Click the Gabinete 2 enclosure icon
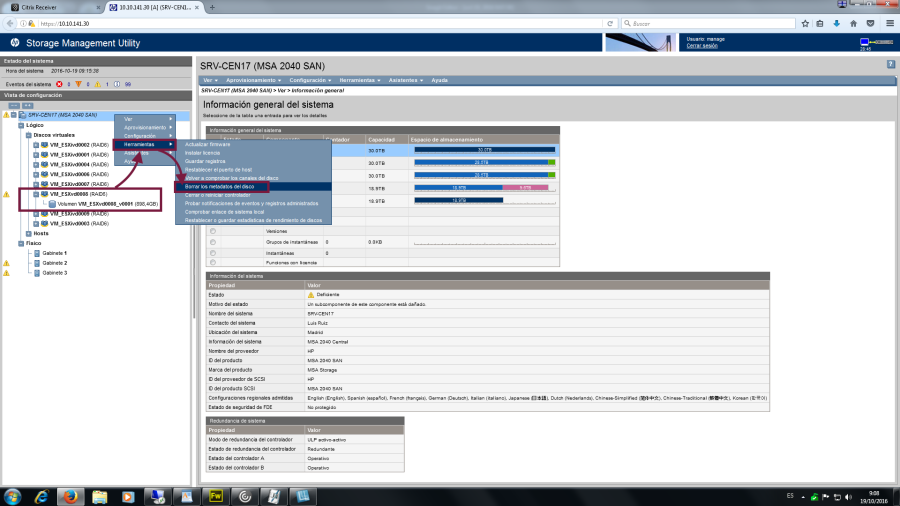The width and height of the screenshot is (900, 506). click(x=38, y=263)
